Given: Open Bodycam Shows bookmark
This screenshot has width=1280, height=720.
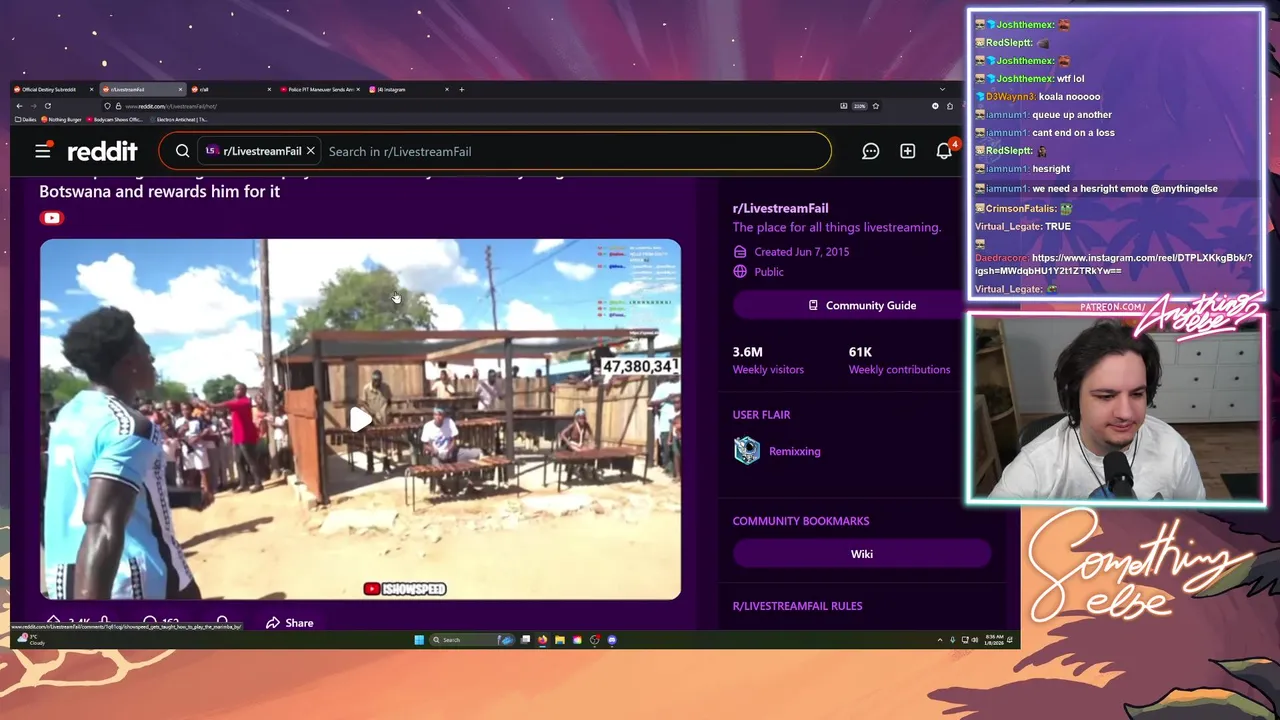Looking at the screenshot, I should [x=115, y=119].
